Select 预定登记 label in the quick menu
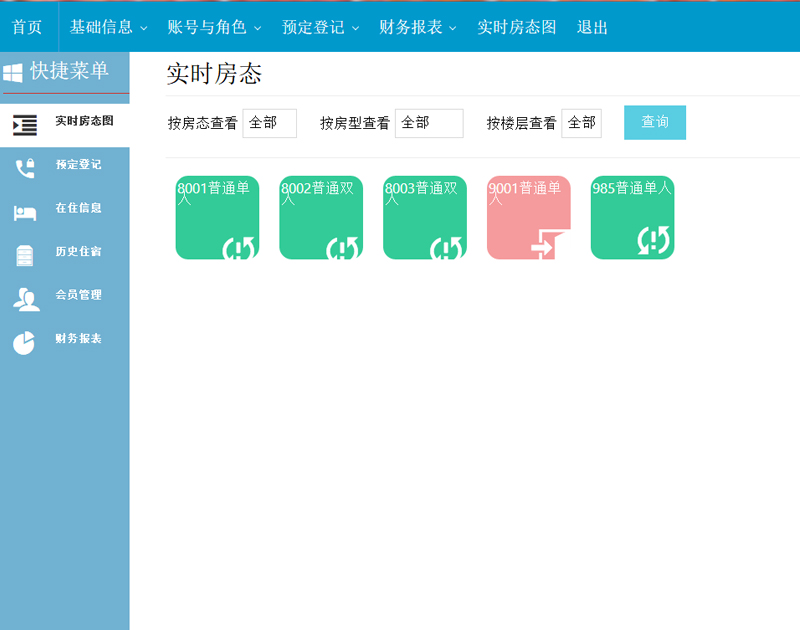800x630 pixels. point(79,164)
